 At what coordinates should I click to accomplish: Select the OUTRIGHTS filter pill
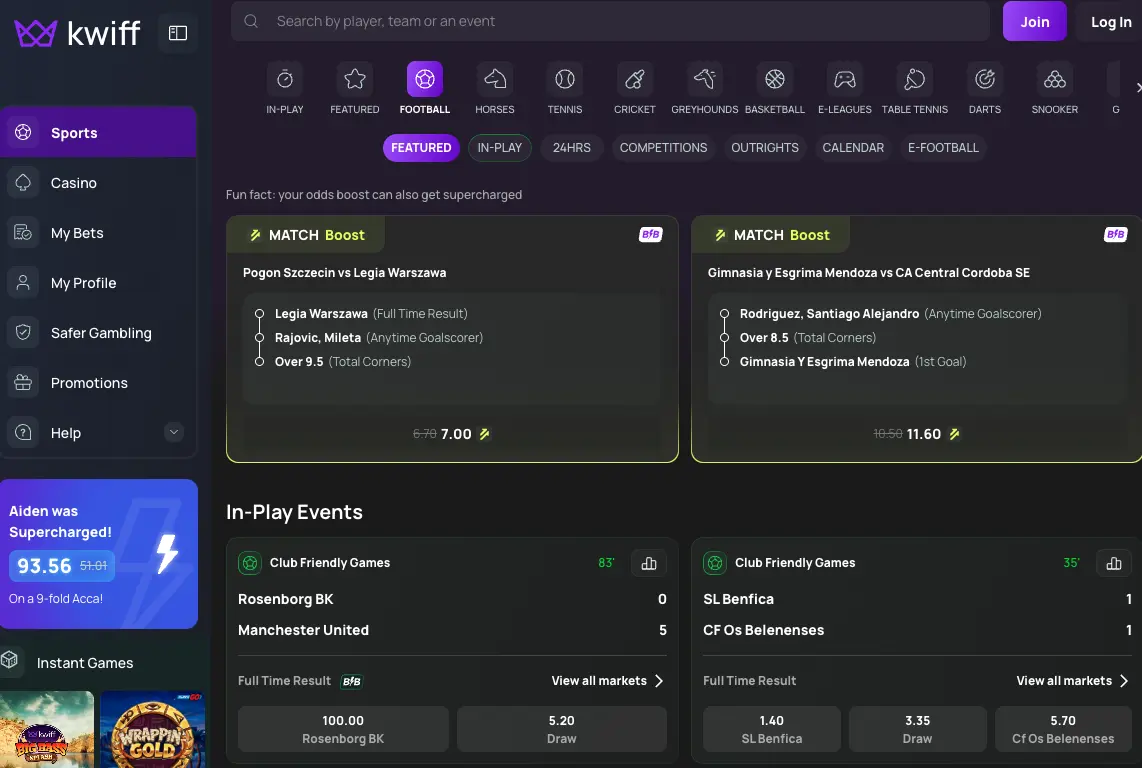click(765, 148)
